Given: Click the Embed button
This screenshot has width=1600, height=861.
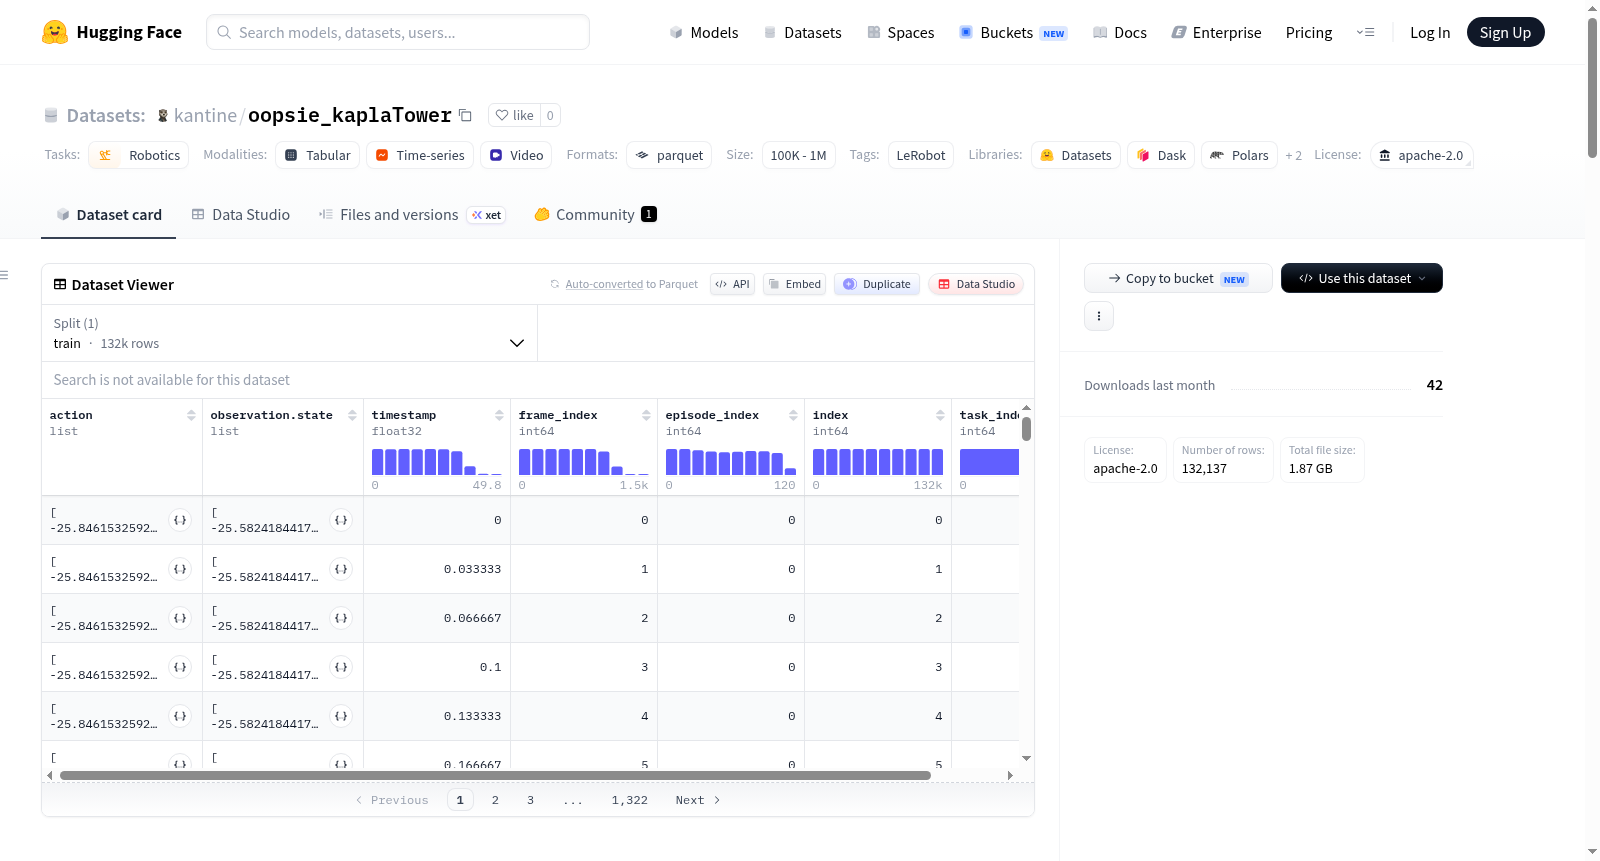Looking at the screenshot, I should (795, 284).
